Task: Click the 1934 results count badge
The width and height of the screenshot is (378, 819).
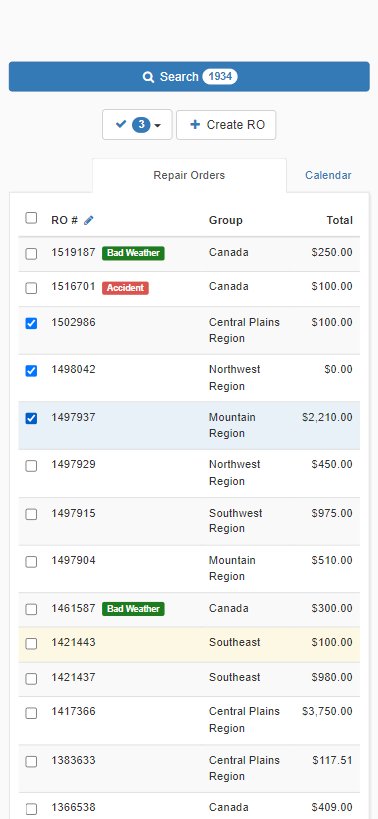Action: coord(220,77)
